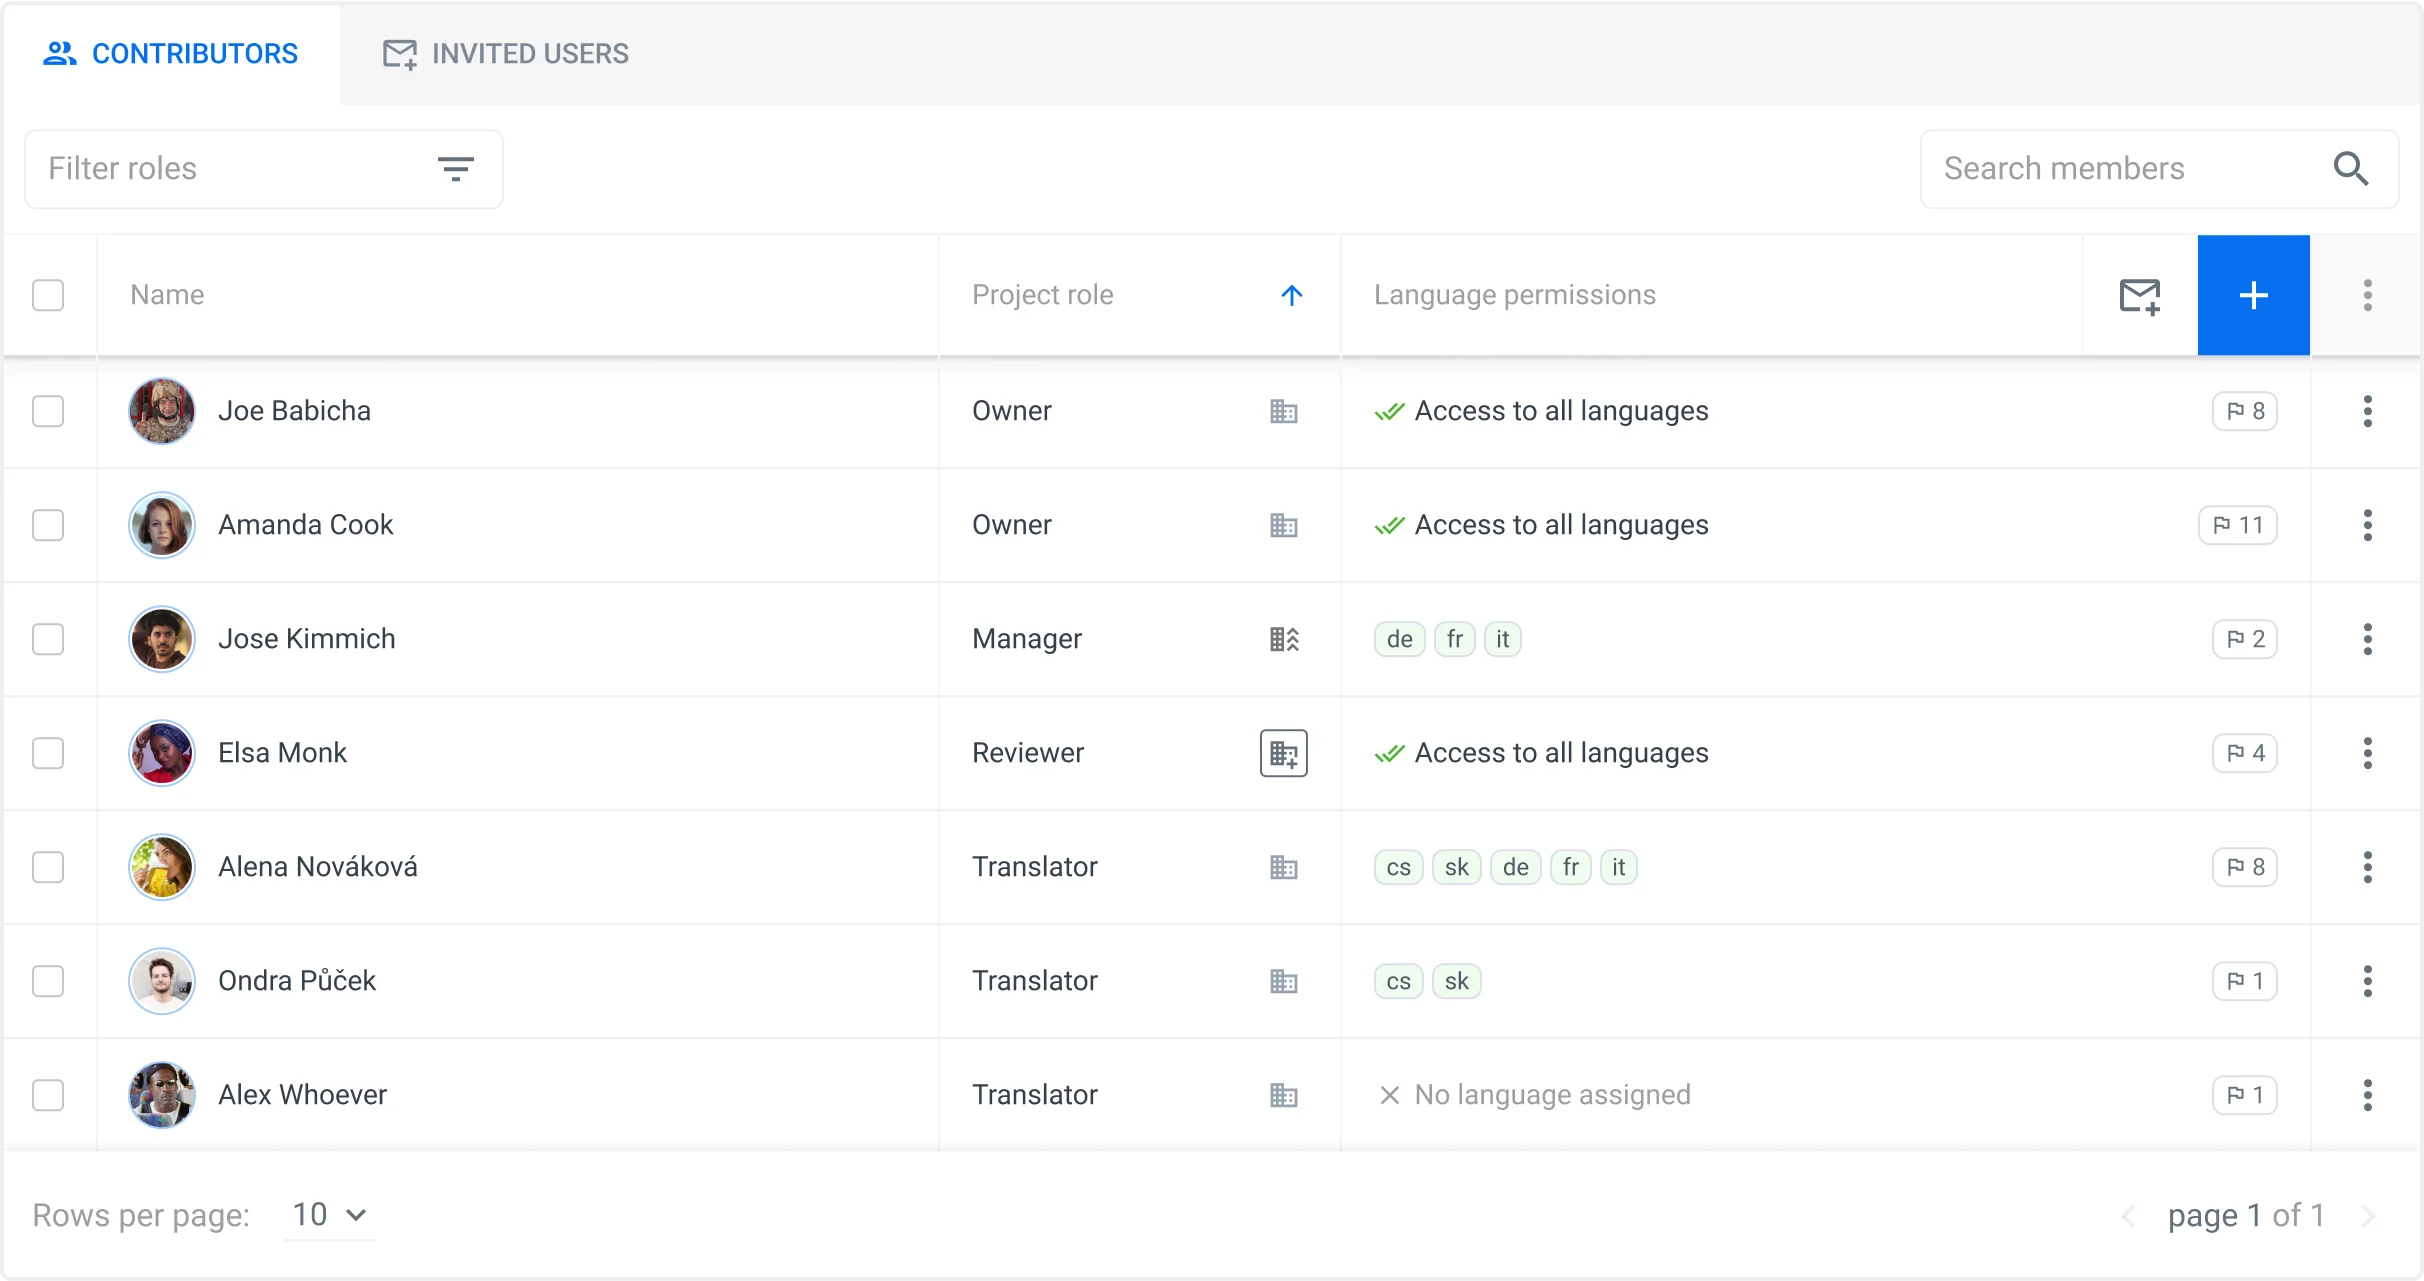Focus the Search members input field
Screen dimensions: 2424x1281
(2120, 169)
